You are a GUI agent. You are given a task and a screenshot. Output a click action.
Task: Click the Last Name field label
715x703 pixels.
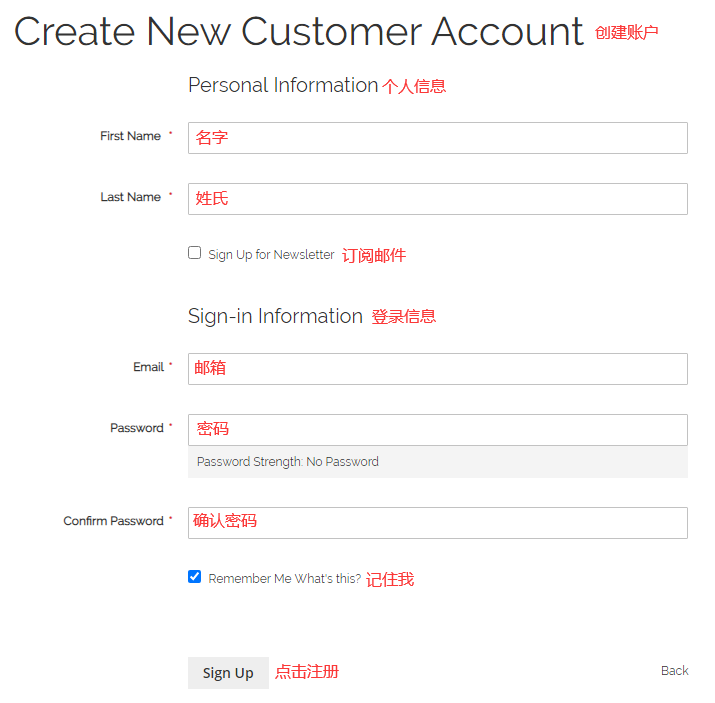click(130, 197)
